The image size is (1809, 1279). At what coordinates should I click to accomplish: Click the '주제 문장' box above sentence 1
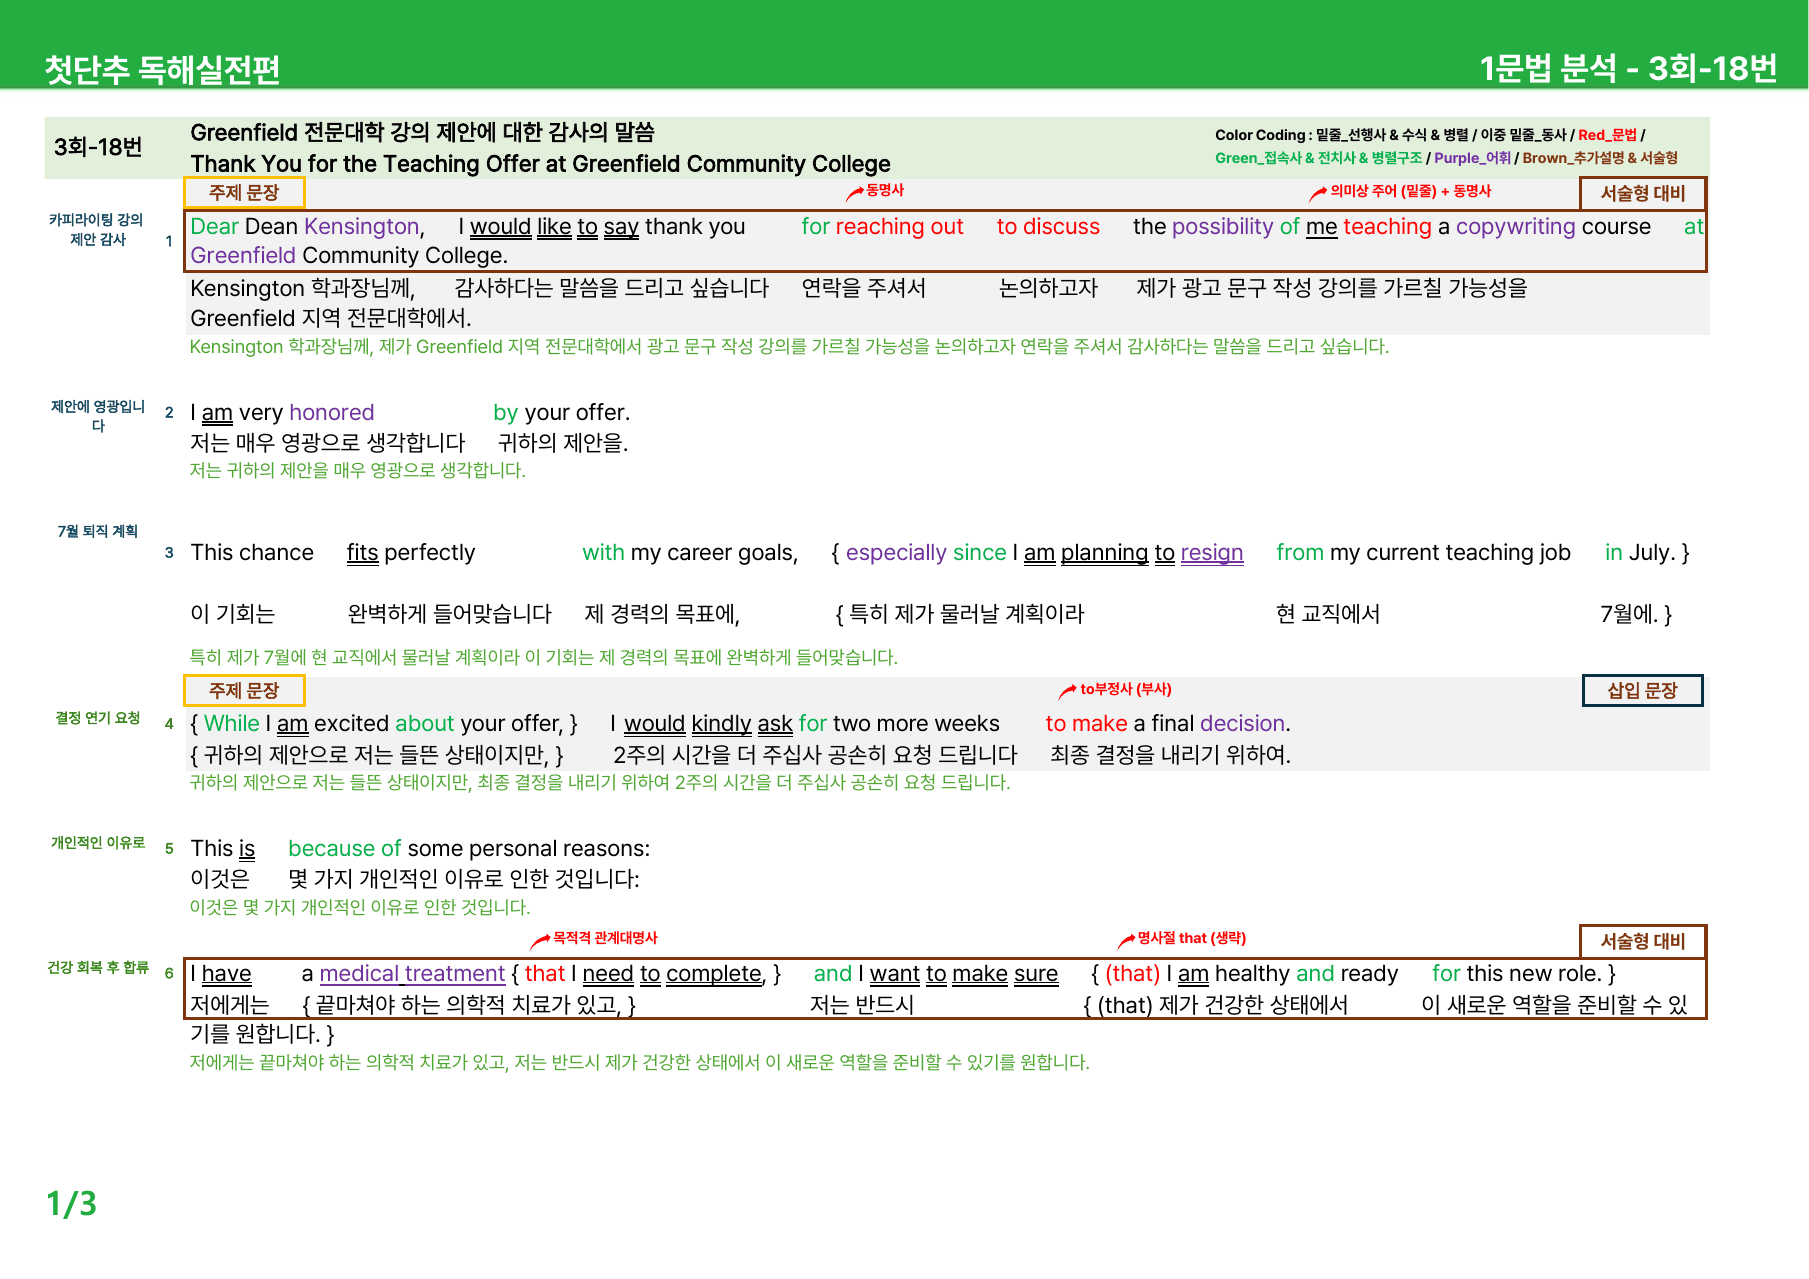[244, 192]
